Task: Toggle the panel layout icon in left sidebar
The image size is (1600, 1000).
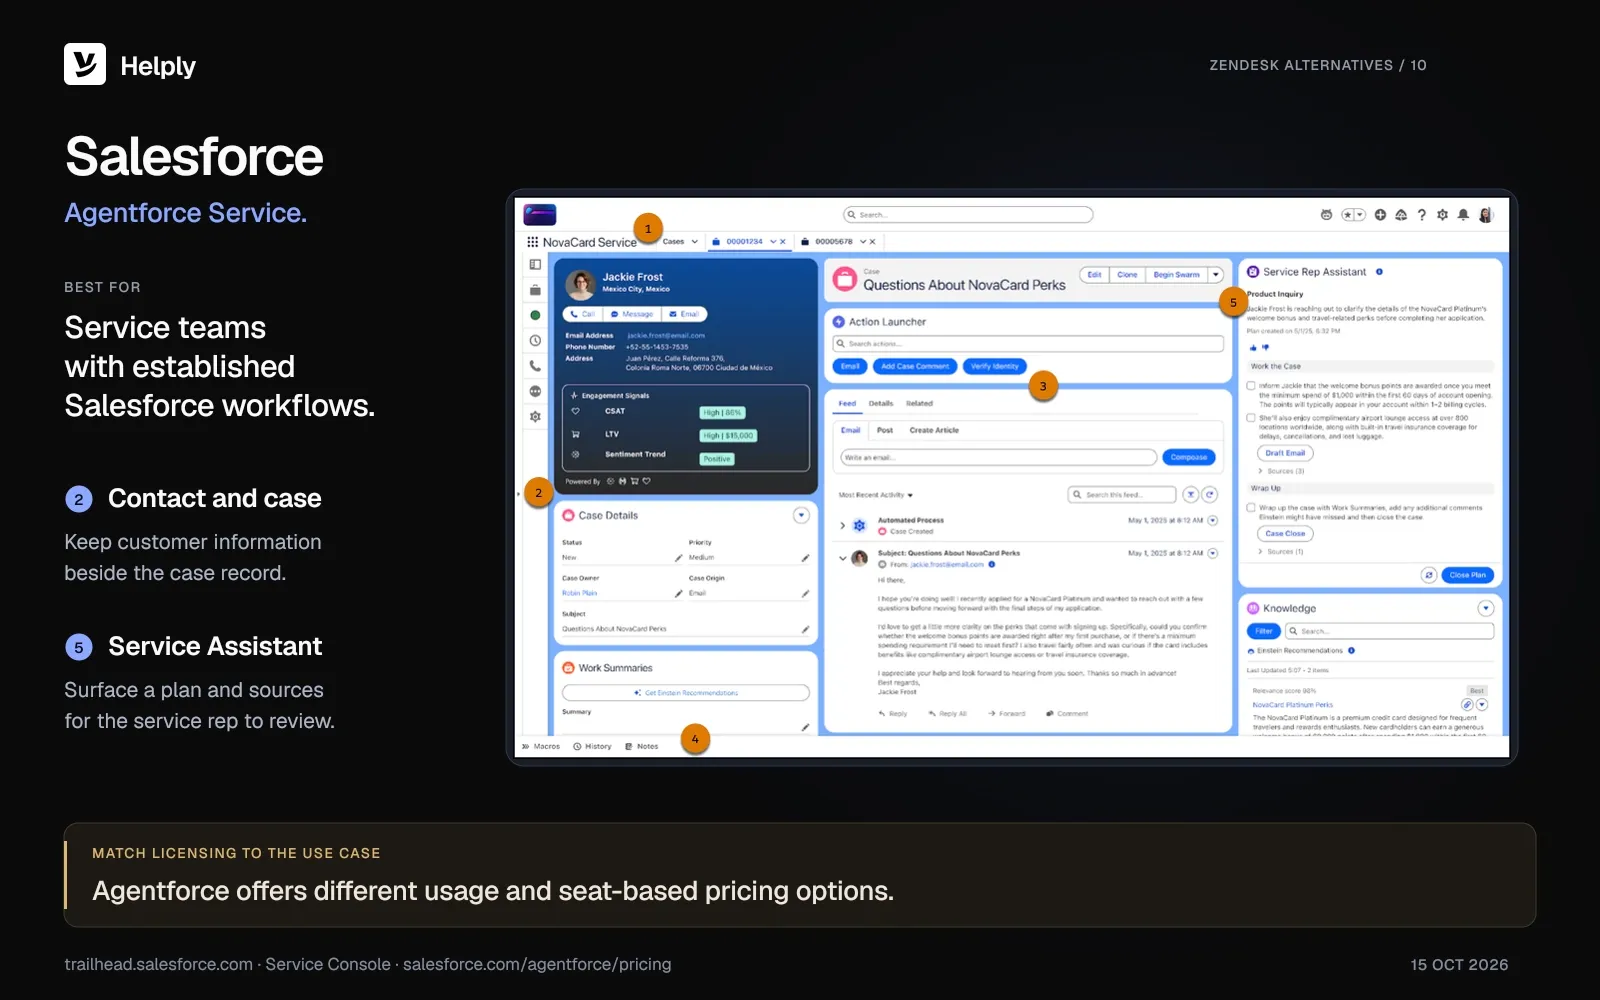Action: click(535, 265)
